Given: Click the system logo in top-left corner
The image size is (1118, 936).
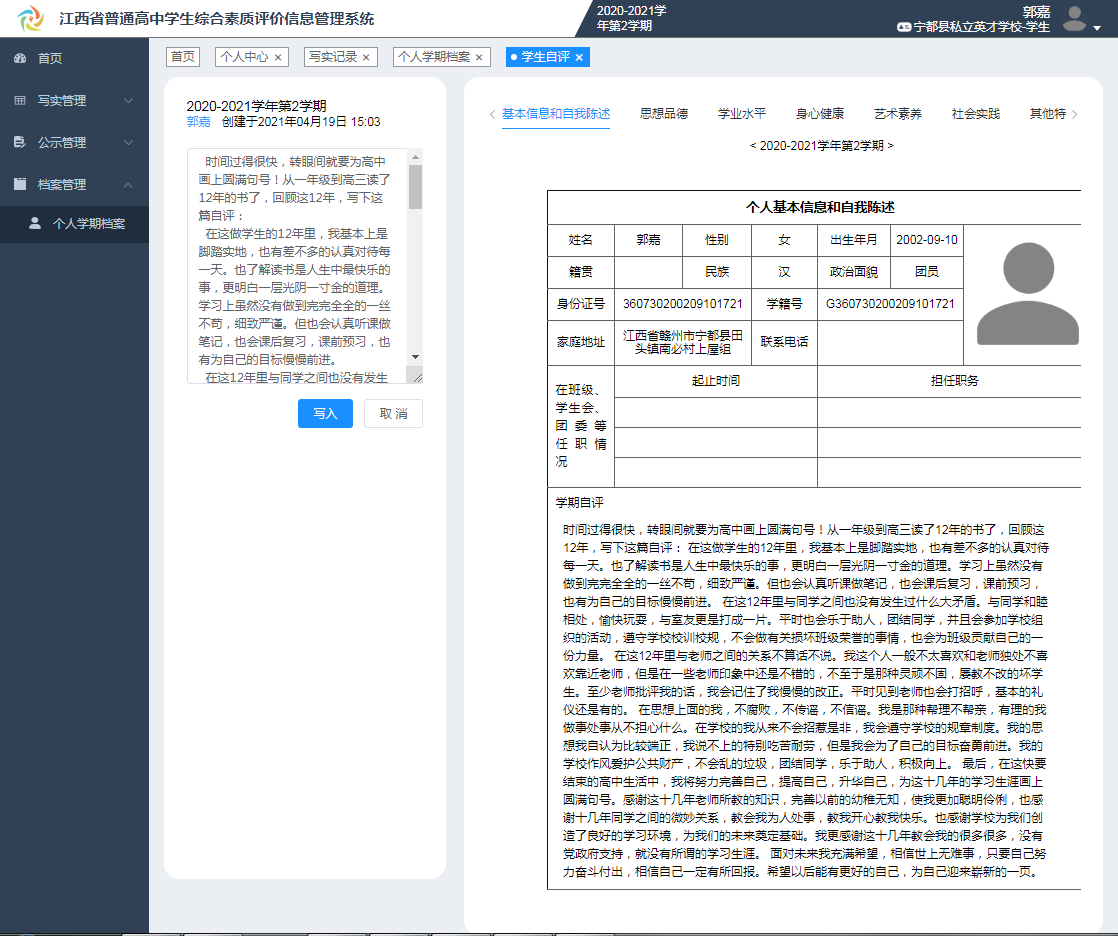Looking at the screenshot, I should point(30,17).
